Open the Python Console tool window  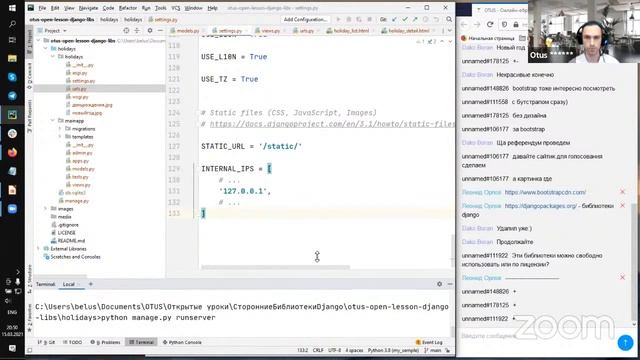[182, 342]
